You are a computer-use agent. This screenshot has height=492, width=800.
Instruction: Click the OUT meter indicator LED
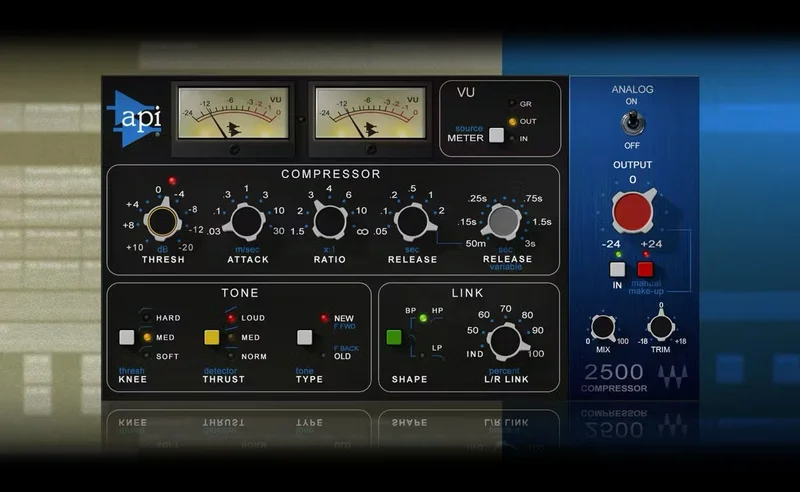point(512,121)
